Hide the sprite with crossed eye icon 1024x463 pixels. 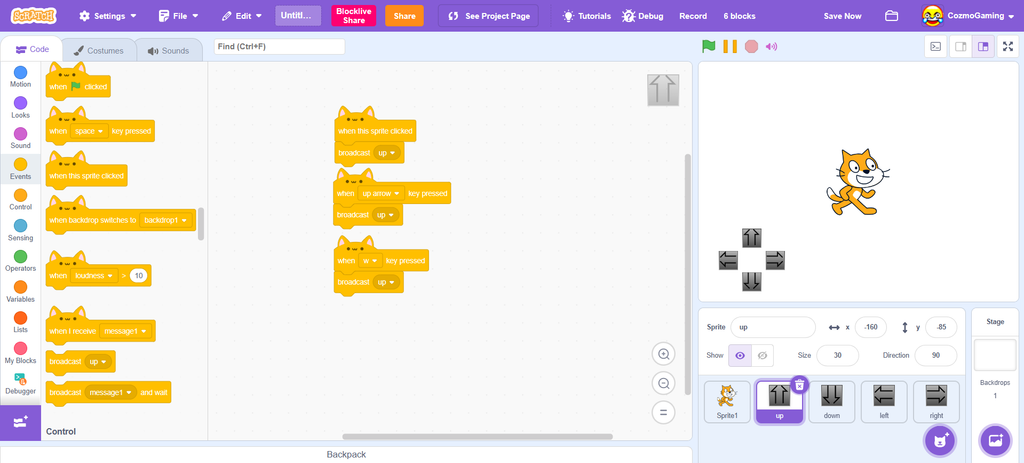pyautogui.click(x=762, y=355)
